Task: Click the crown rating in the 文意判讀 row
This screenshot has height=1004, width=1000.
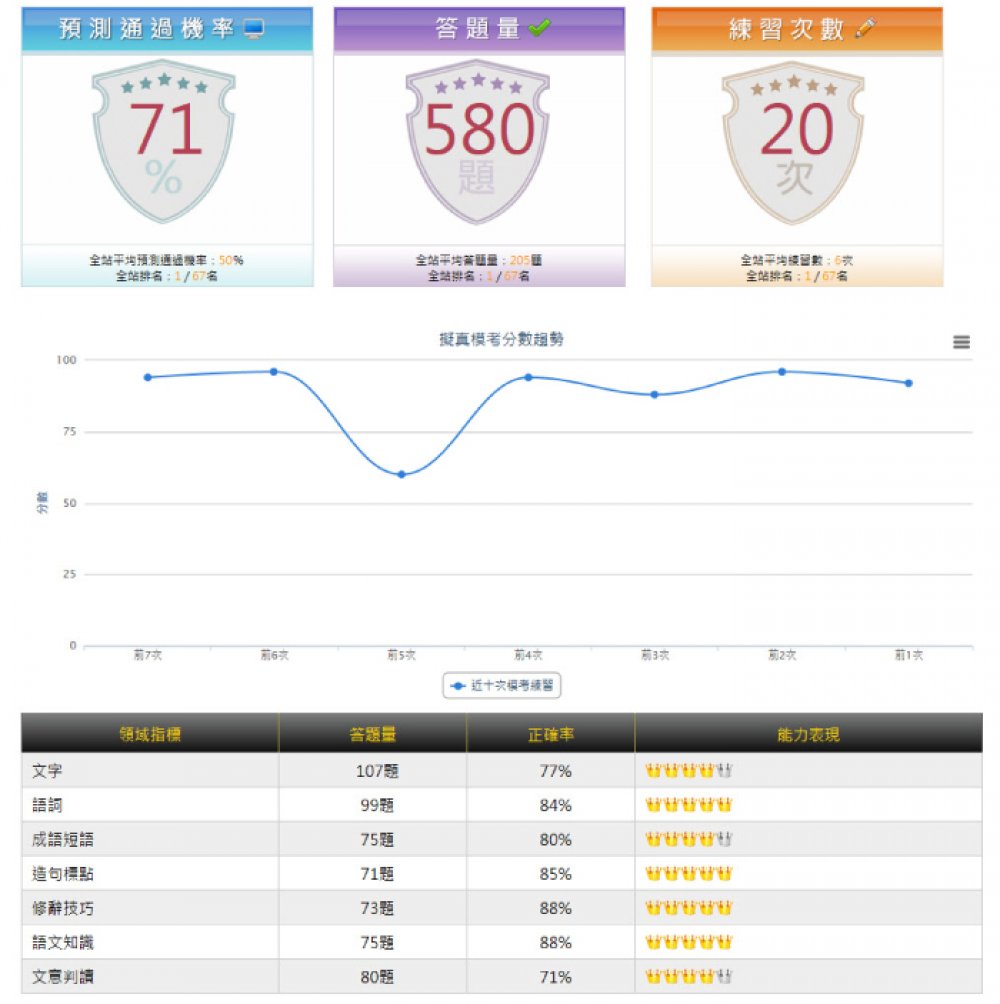Action: [x=689, y=977]
